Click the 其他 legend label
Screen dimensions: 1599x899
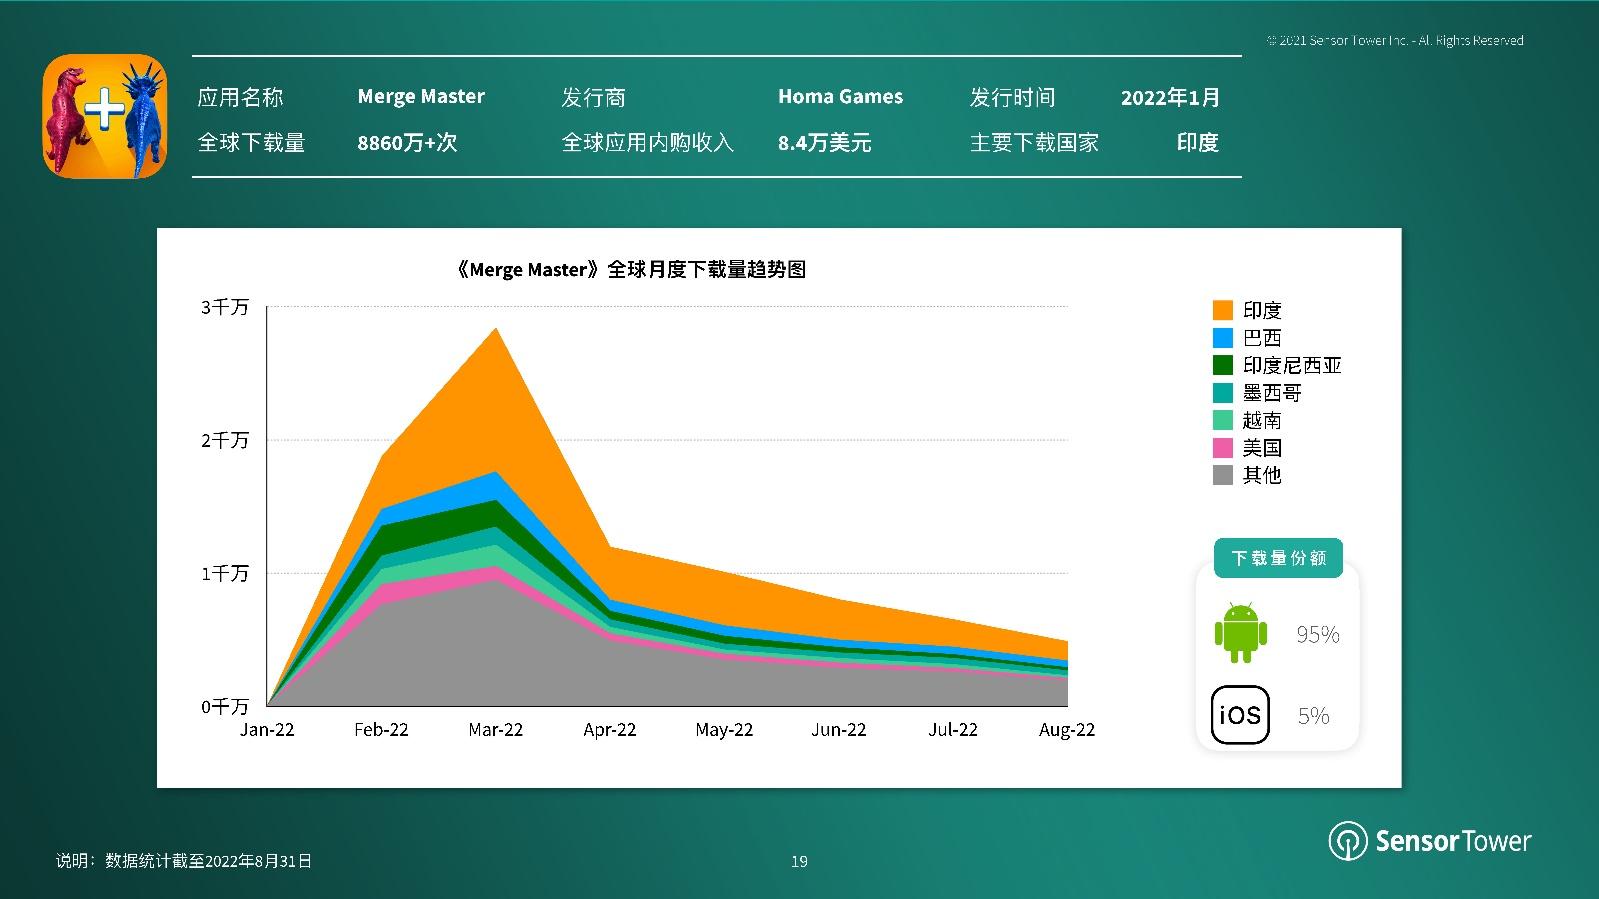point(1262,475)
